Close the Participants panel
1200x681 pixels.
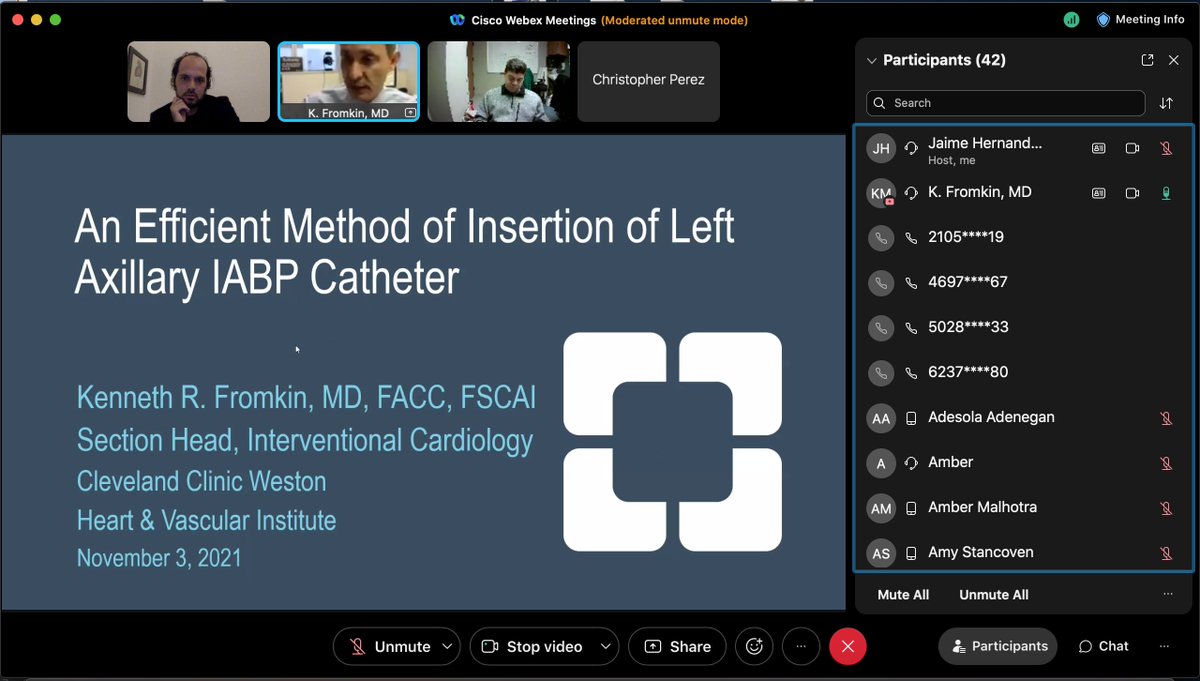tap(1174, 60)
